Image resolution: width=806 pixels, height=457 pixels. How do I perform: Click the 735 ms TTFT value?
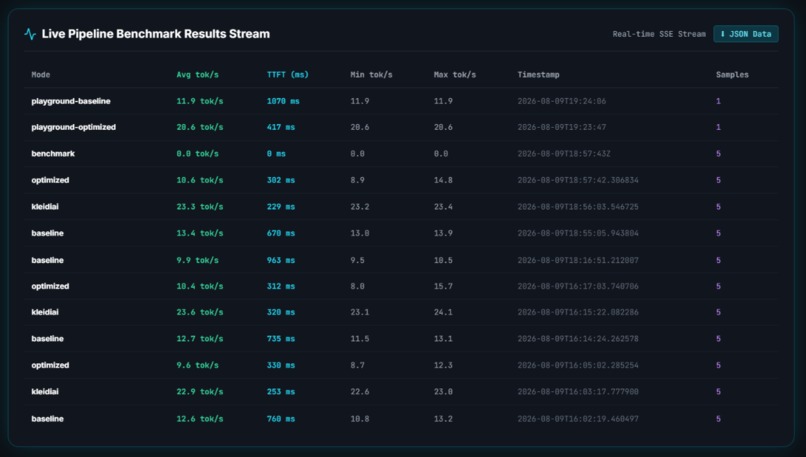(x=281, y=338)
